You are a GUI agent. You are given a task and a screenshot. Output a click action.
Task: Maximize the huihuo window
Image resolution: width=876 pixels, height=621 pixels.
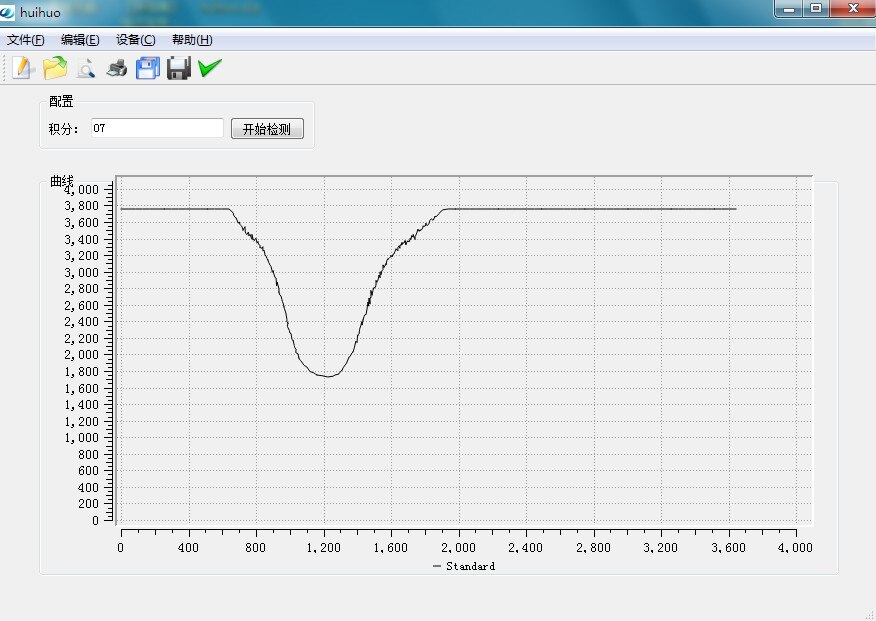[816, 8]
